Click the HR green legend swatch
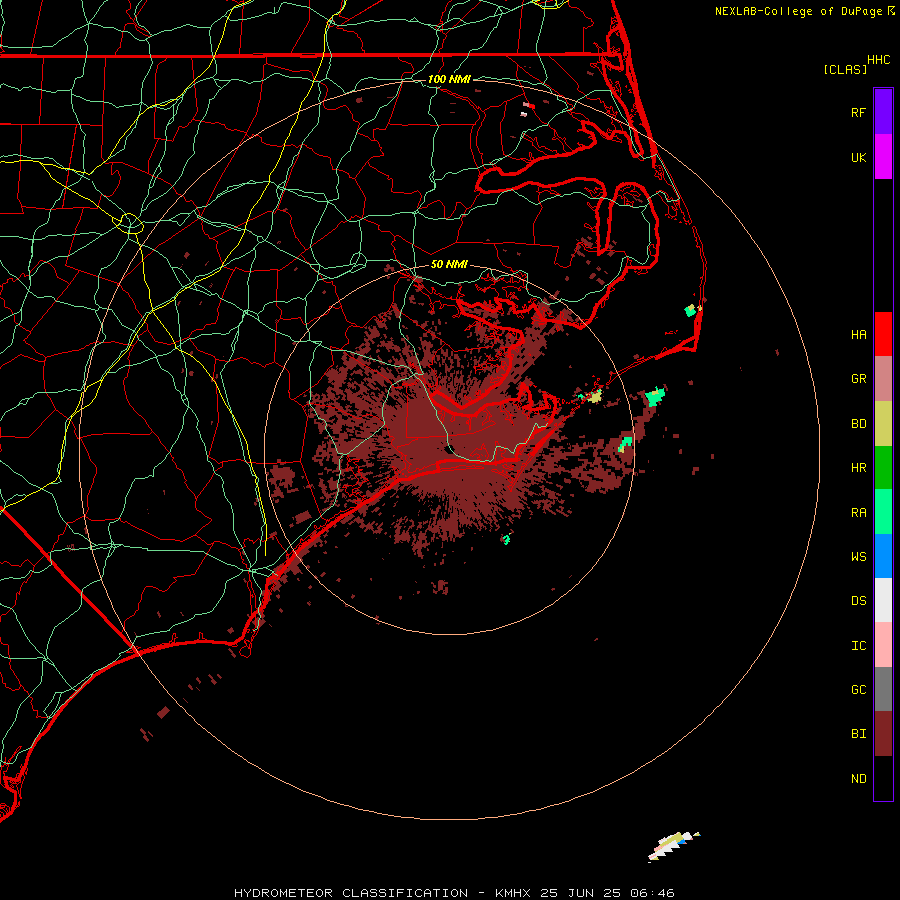The height and width of the screenshot is (900, 900). pos(883,468)
